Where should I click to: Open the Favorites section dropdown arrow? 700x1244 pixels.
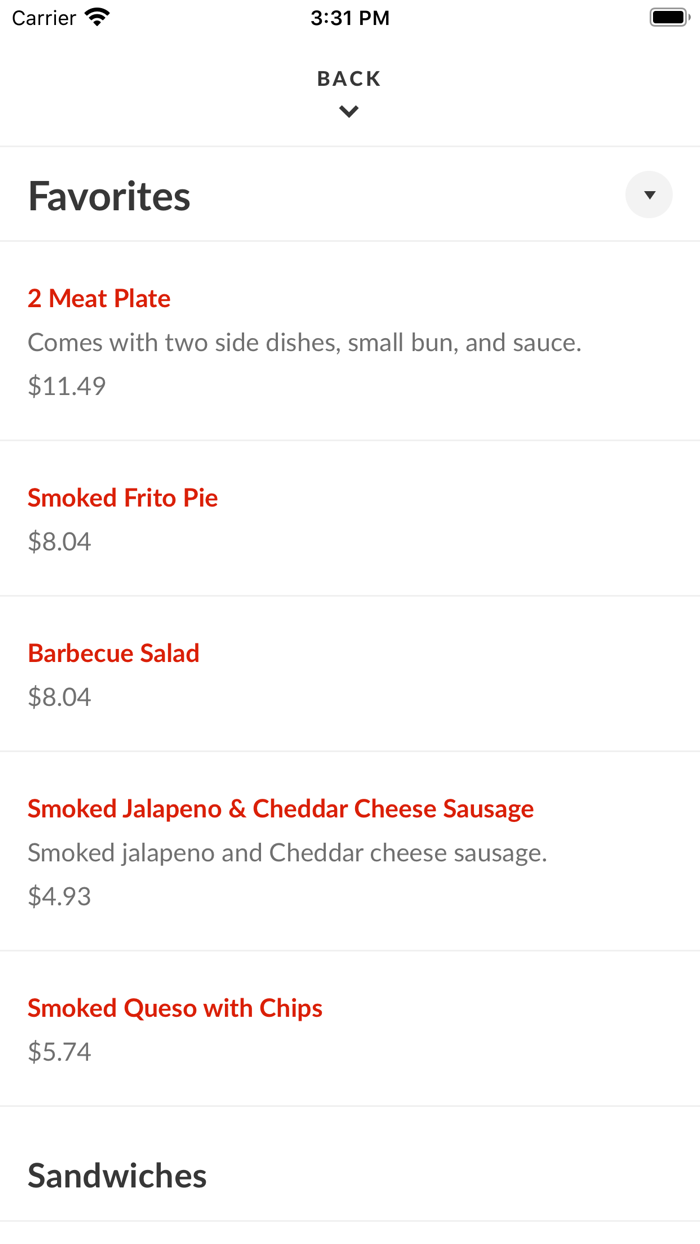pos(648,194)
